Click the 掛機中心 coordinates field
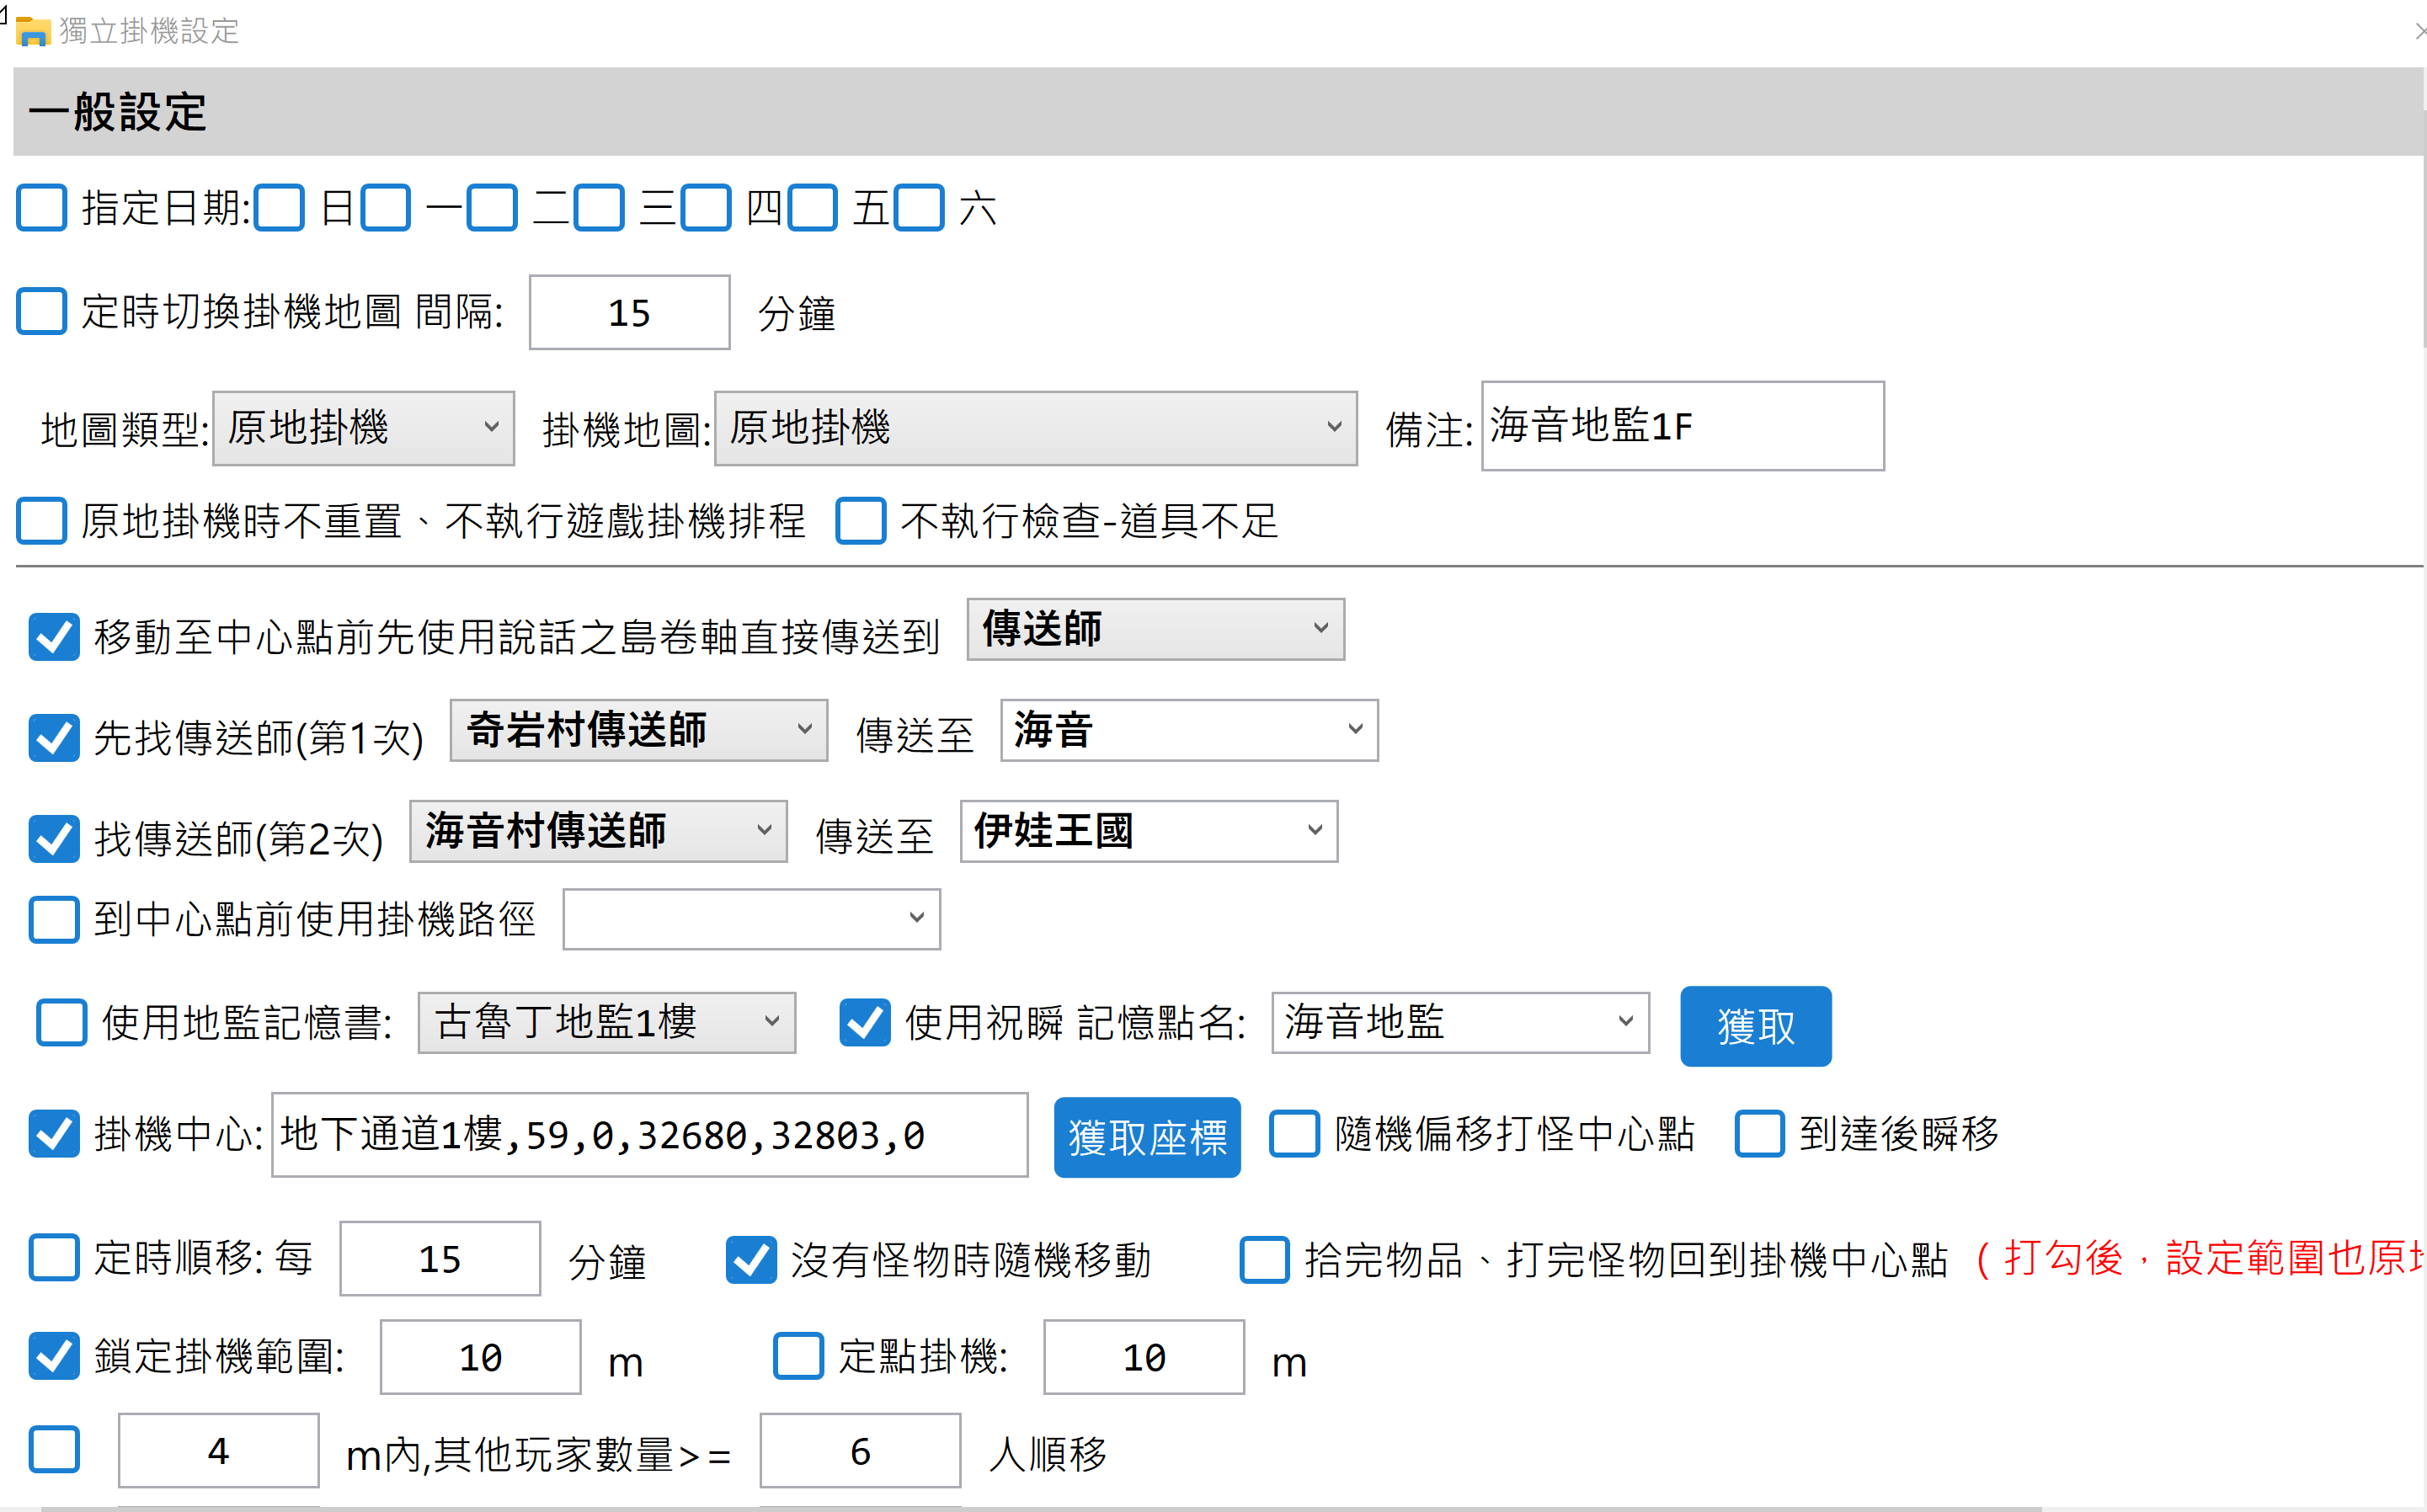 pos(650,1134)
